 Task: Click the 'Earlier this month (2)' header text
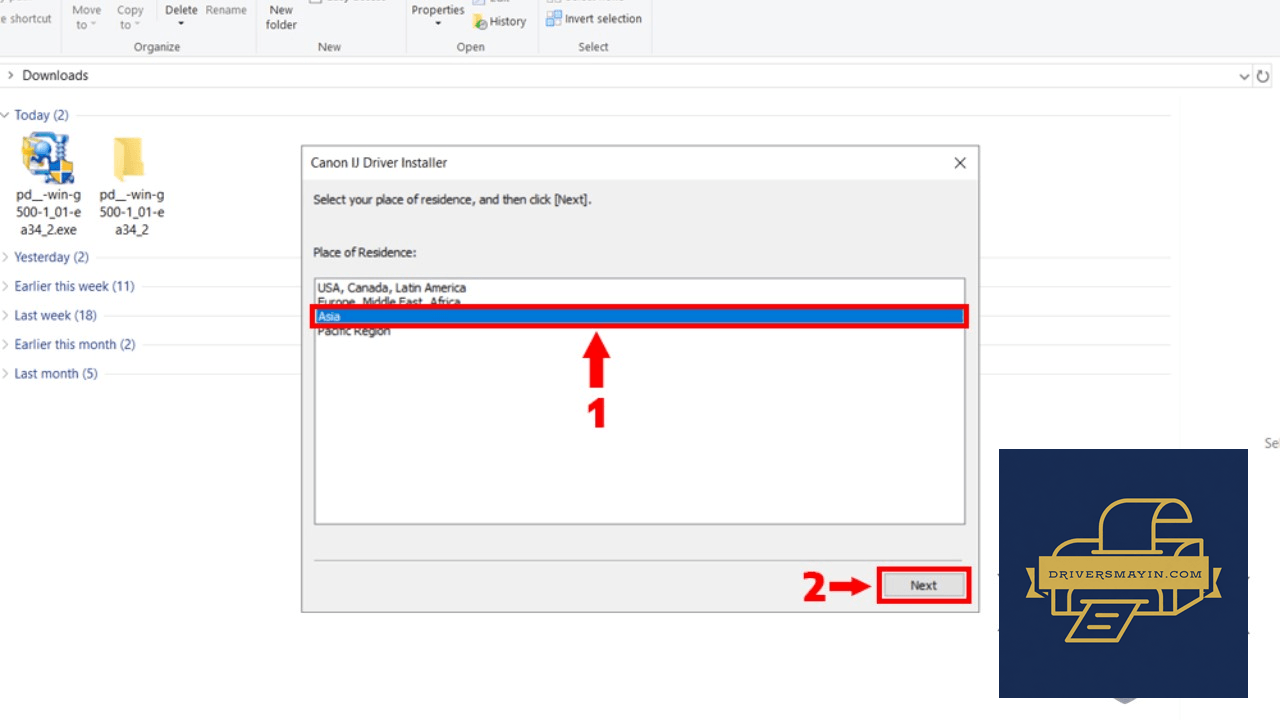coord(75,344)
